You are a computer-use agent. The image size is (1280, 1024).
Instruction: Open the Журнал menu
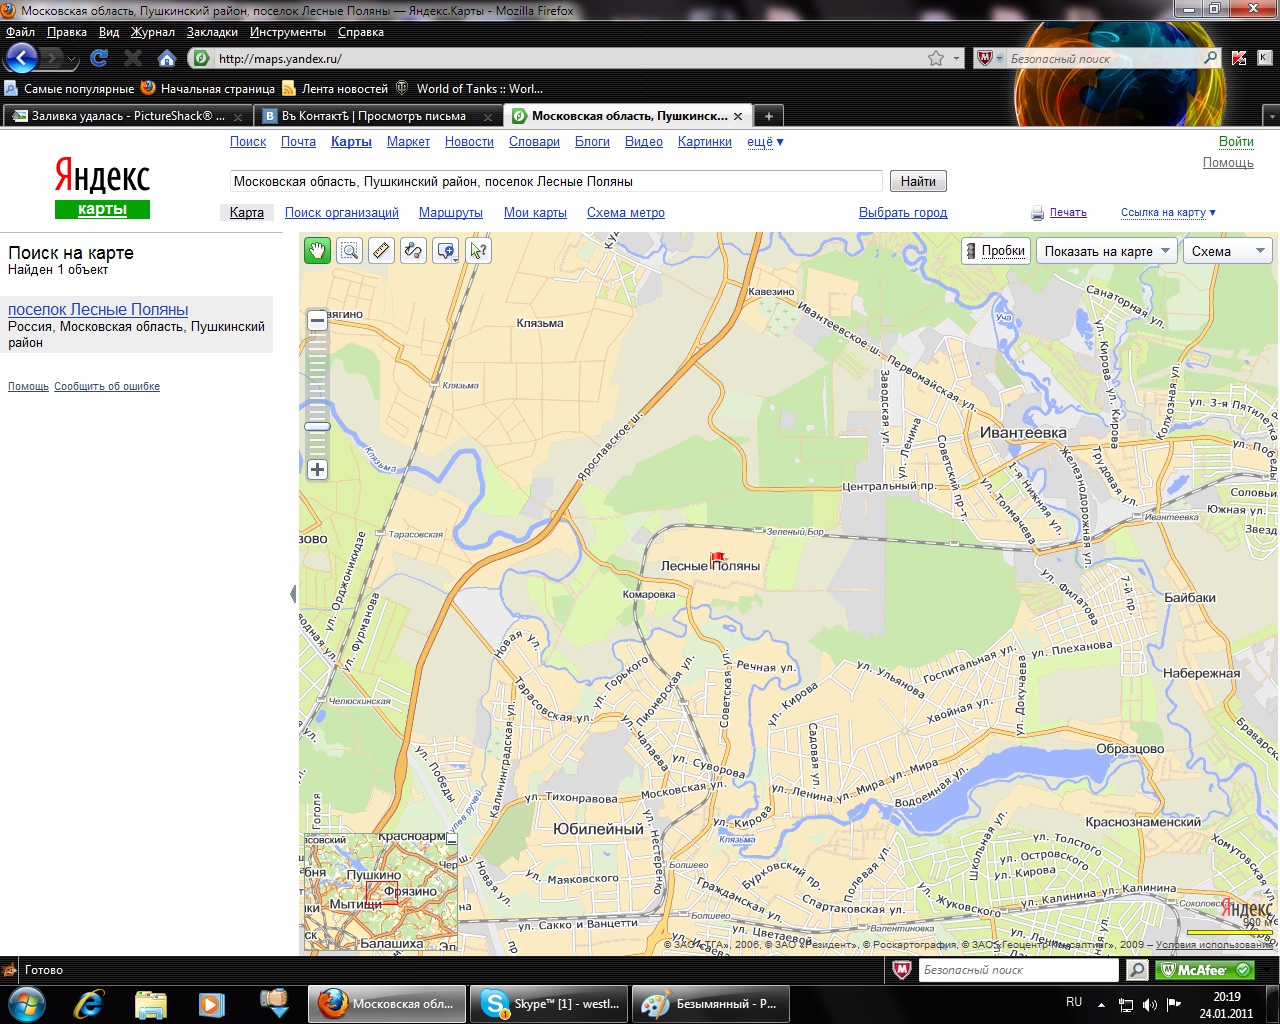tap(153, 32)
